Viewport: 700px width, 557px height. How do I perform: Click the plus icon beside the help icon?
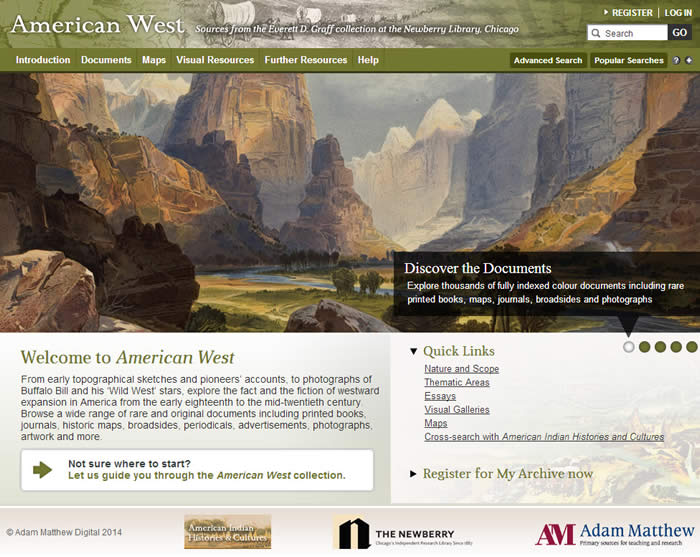pos(689,60)
